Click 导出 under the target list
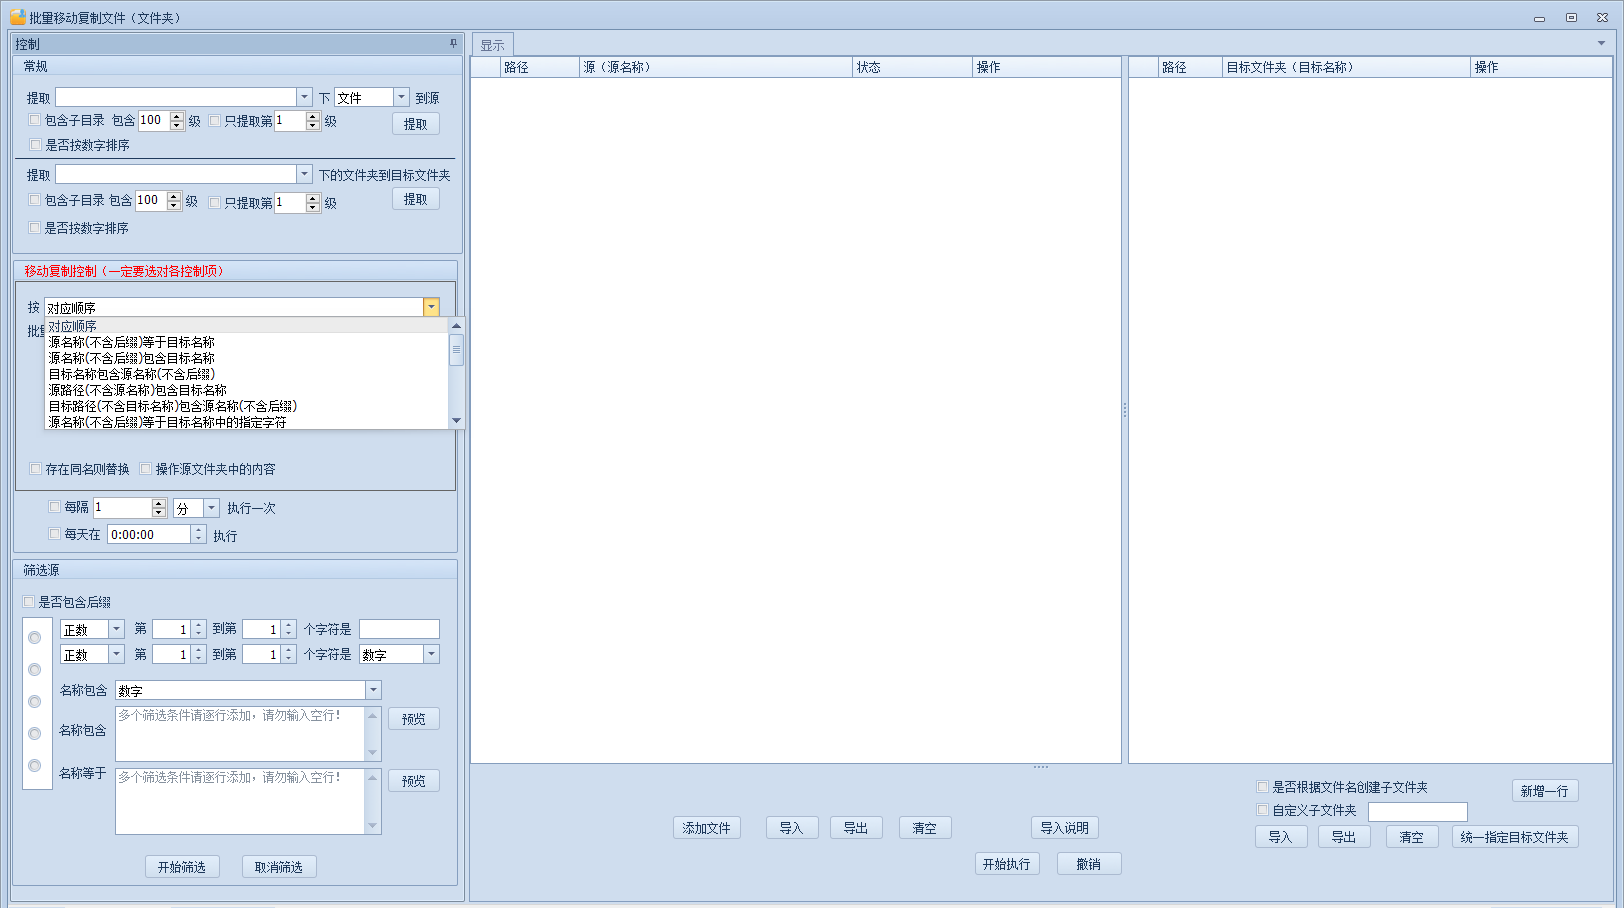The image size is (1624, 908). 1344,837
